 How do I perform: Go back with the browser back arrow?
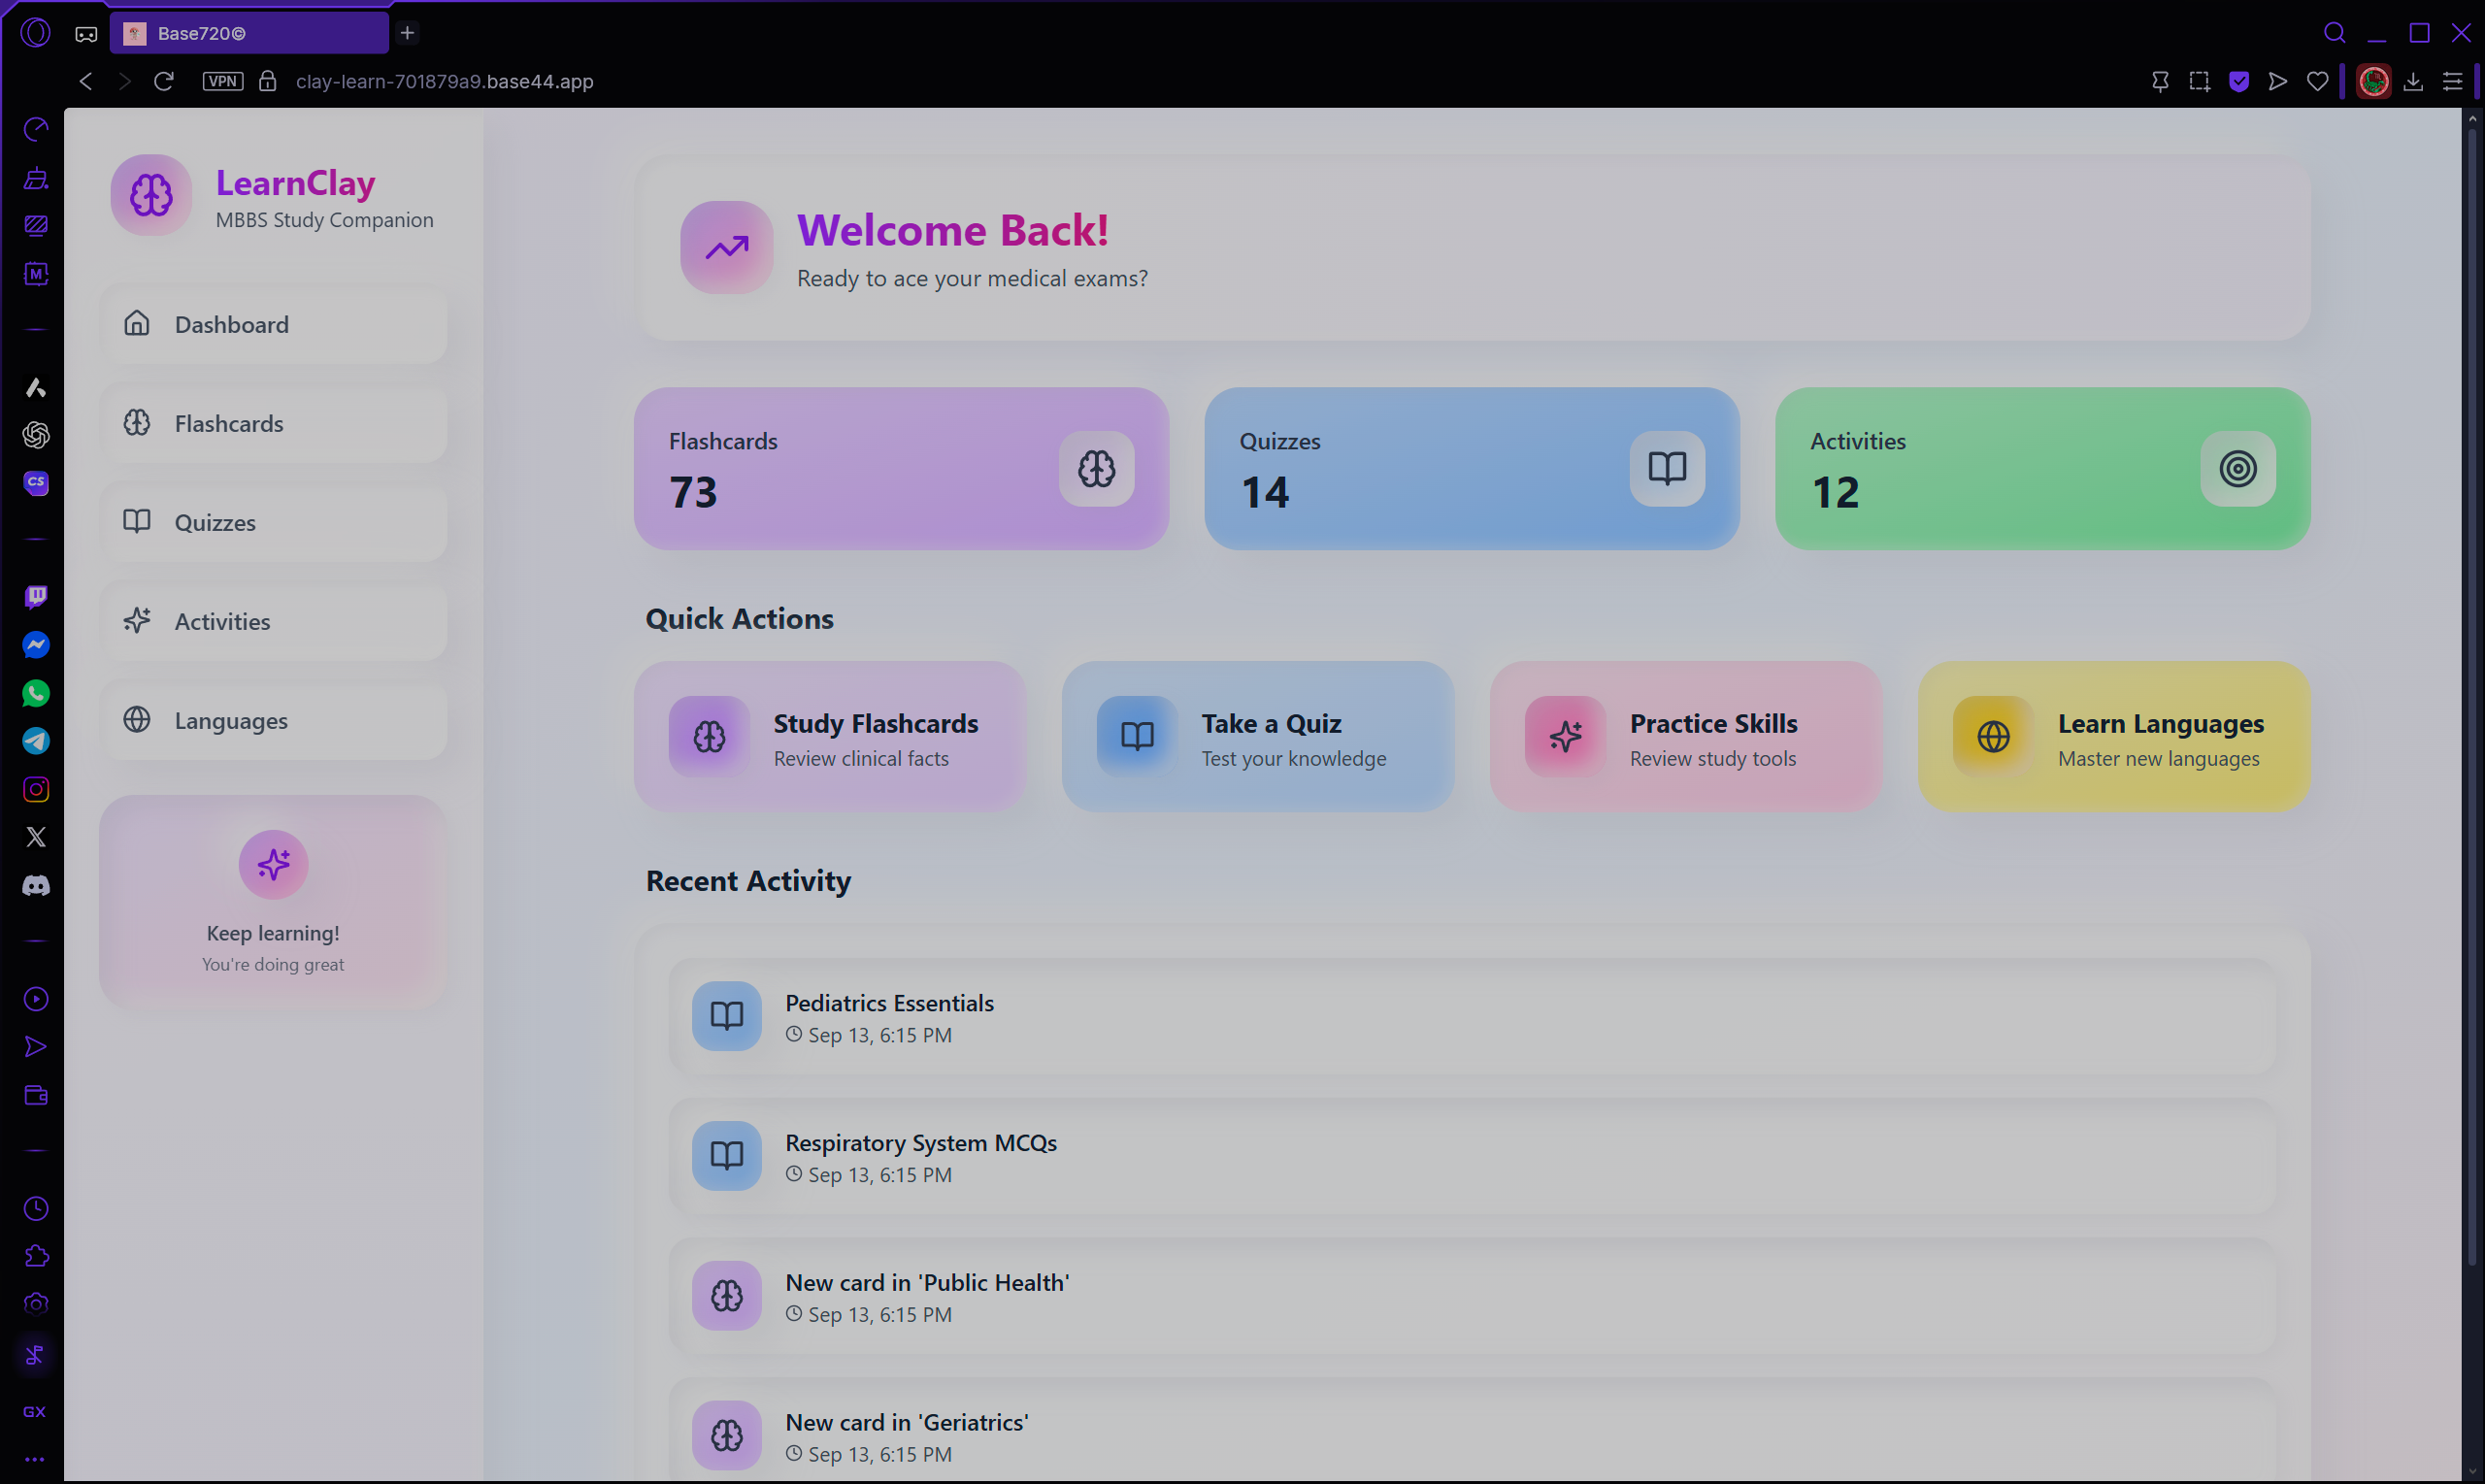[x=86, y=81]
